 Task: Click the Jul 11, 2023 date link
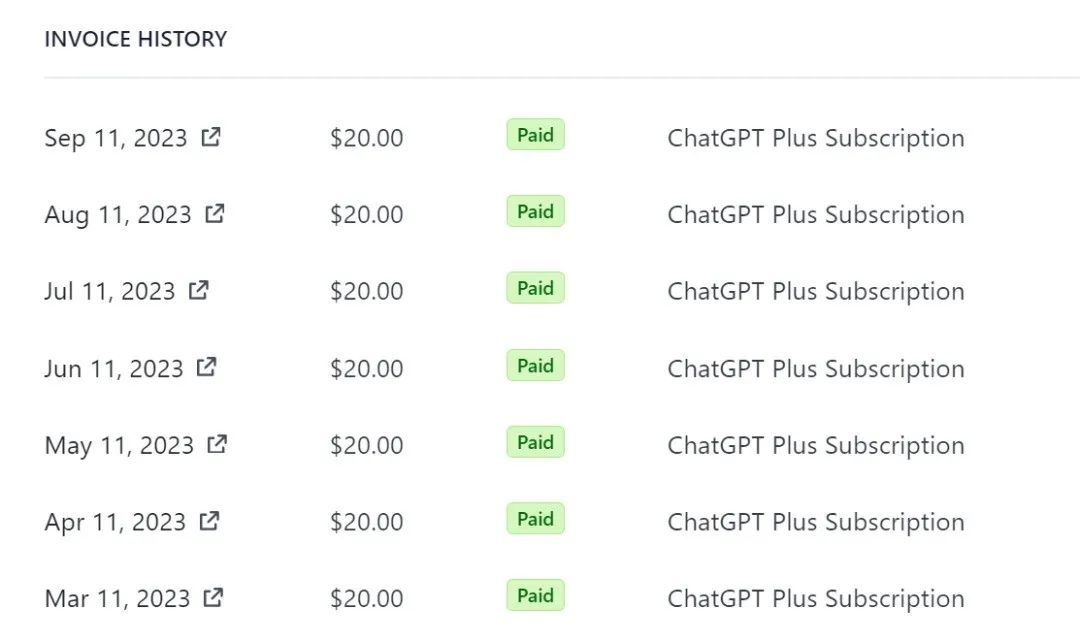click(110, 291)
